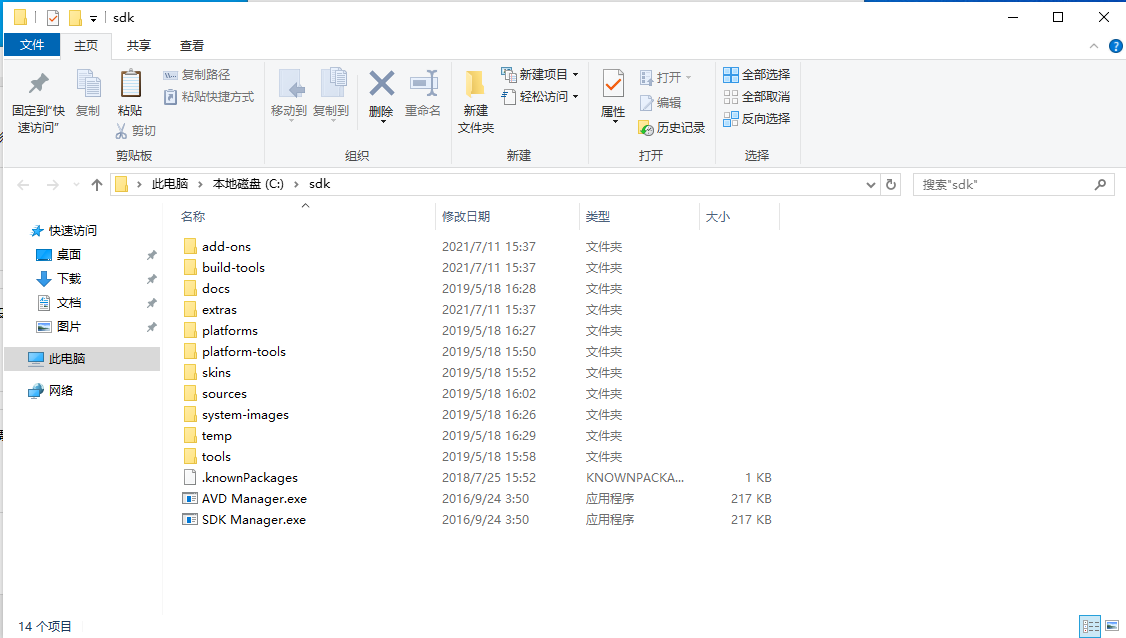This screenshot has height=638, width=1126.
Task: Select 文档 in navigation pane
Action: [x=69, y=302]
